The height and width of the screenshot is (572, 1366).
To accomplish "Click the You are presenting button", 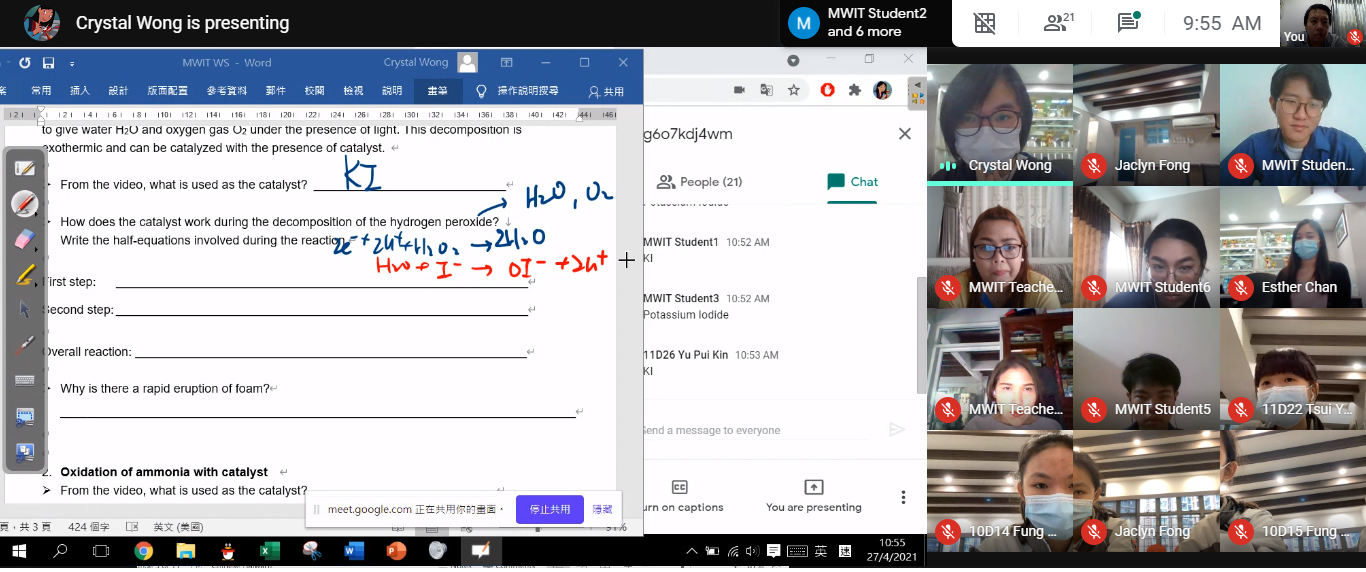I will [x=813, y=496].
